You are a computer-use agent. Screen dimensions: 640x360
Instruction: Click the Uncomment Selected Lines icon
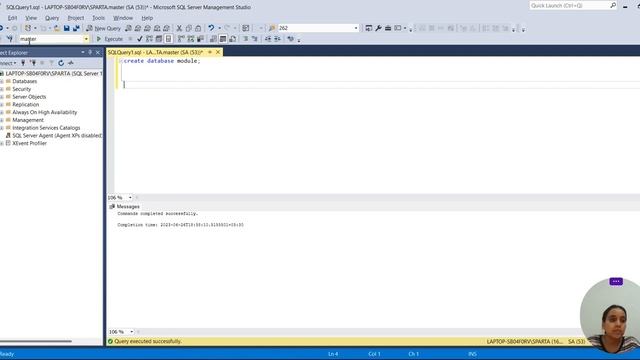255,39
